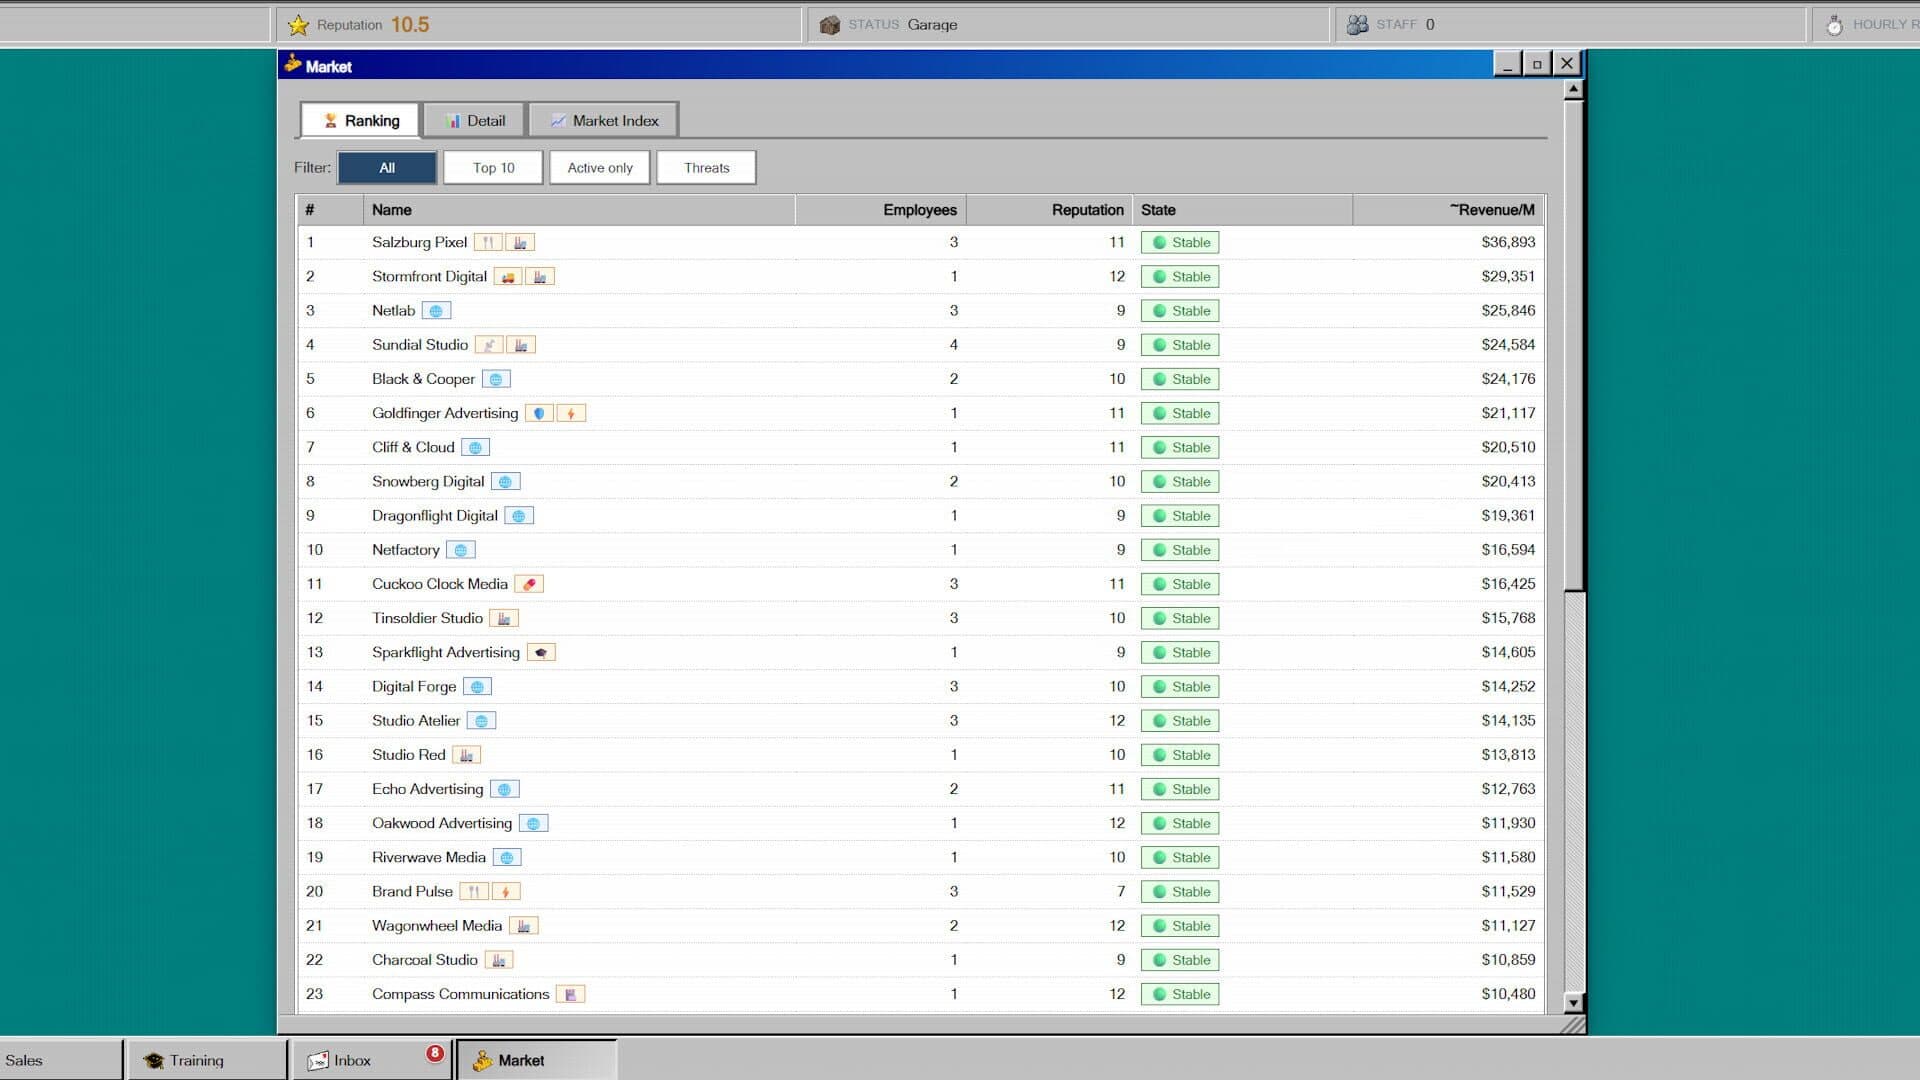Click the badge next to Studio Red
Screen dimensions: 1920x1080
(466, 755)
